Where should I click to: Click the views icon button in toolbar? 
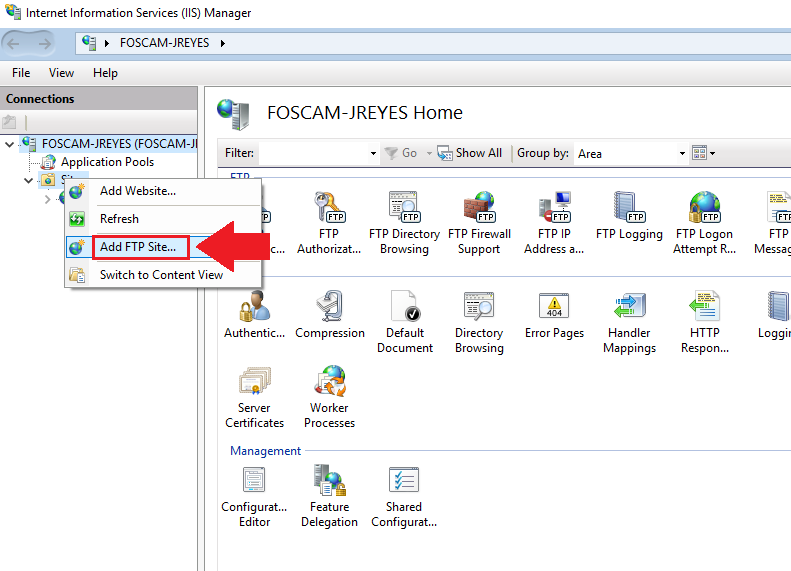[x=699, y=153]
